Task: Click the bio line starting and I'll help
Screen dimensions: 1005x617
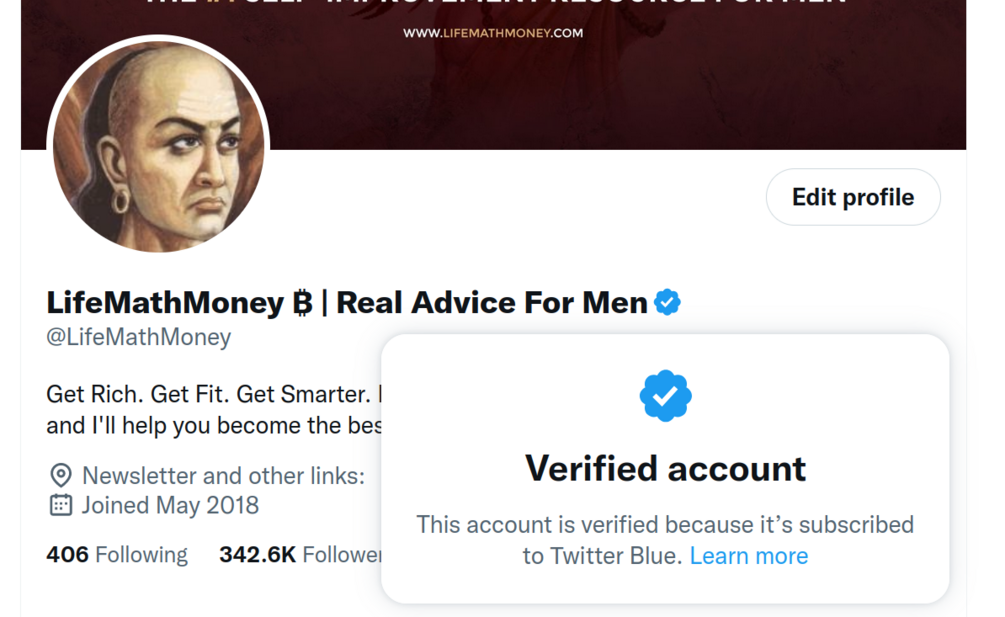Action: tap(214, 425)
